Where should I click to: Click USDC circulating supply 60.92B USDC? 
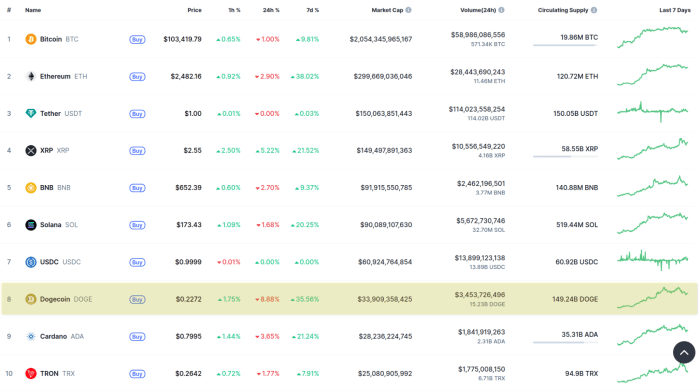click(576, 262)
